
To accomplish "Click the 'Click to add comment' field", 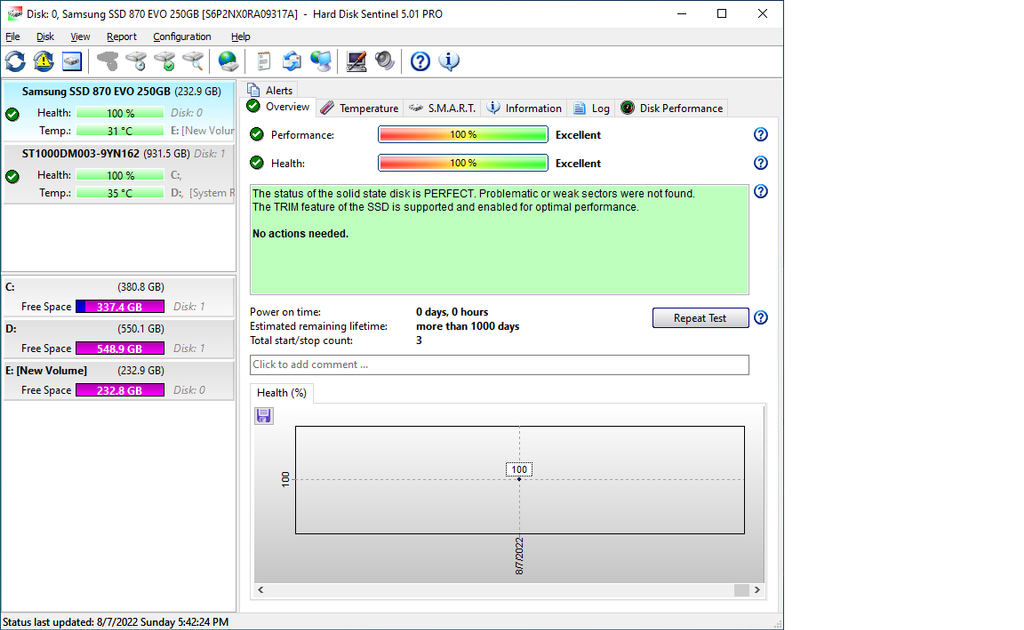I will 499,365.
